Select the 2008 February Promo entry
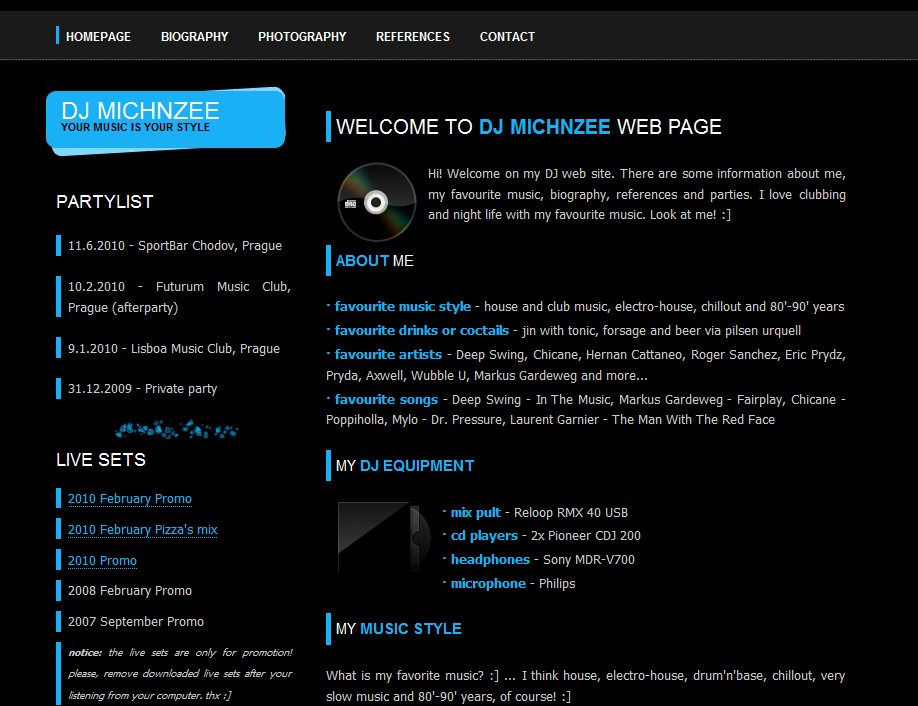 pos(129,590)
